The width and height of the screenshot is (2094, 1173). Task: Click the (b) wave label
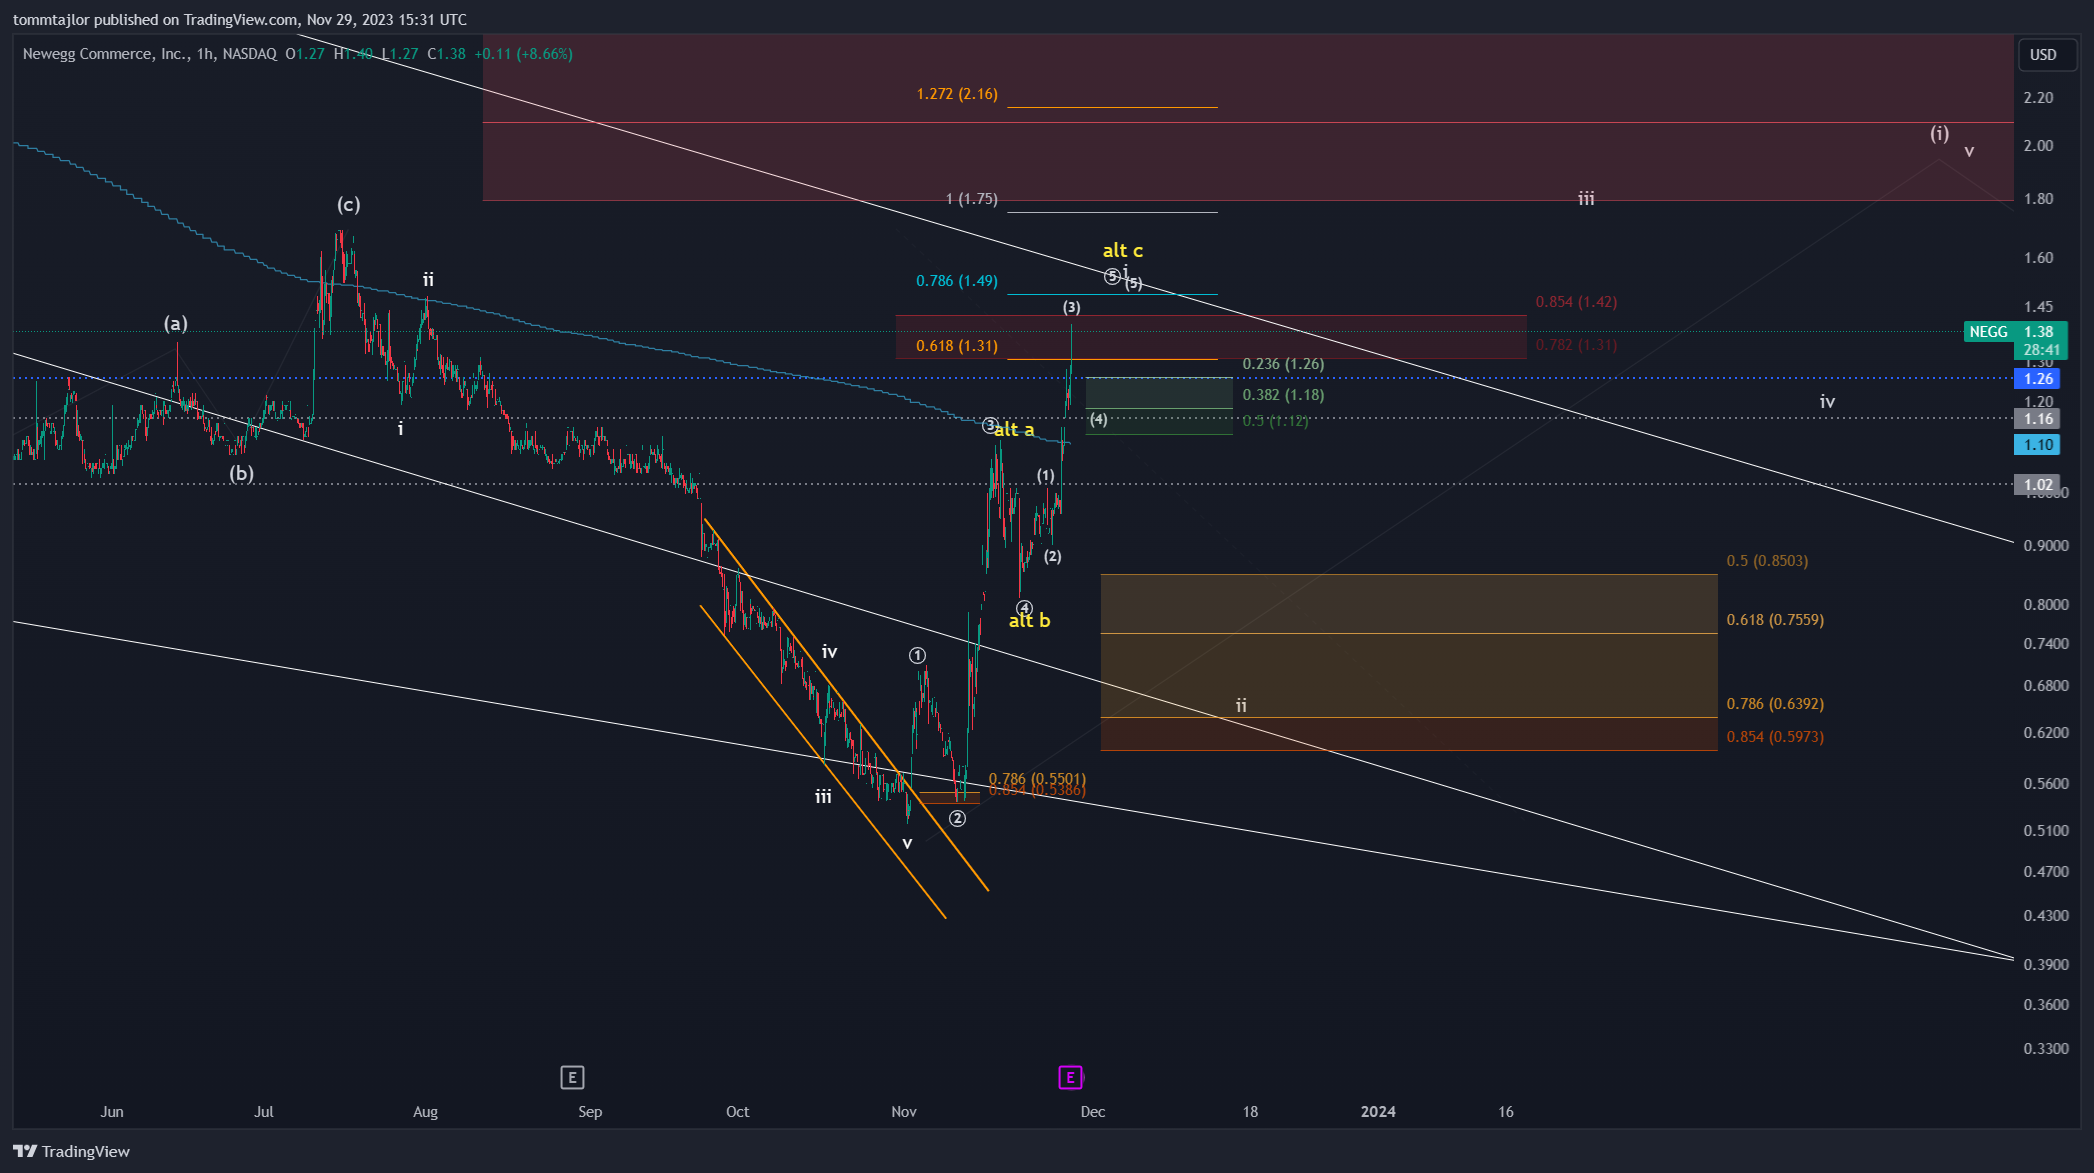coord(241,473)
